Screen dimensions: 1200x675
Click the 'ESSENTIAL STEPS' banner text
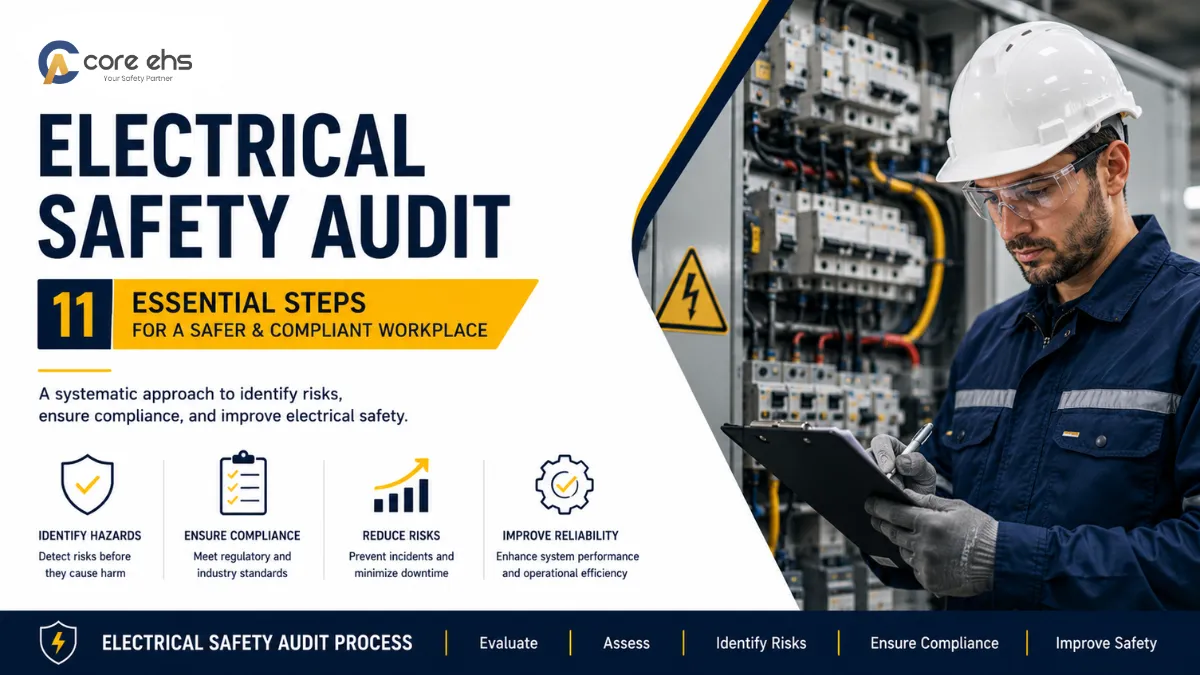click(x=249, y=301)
